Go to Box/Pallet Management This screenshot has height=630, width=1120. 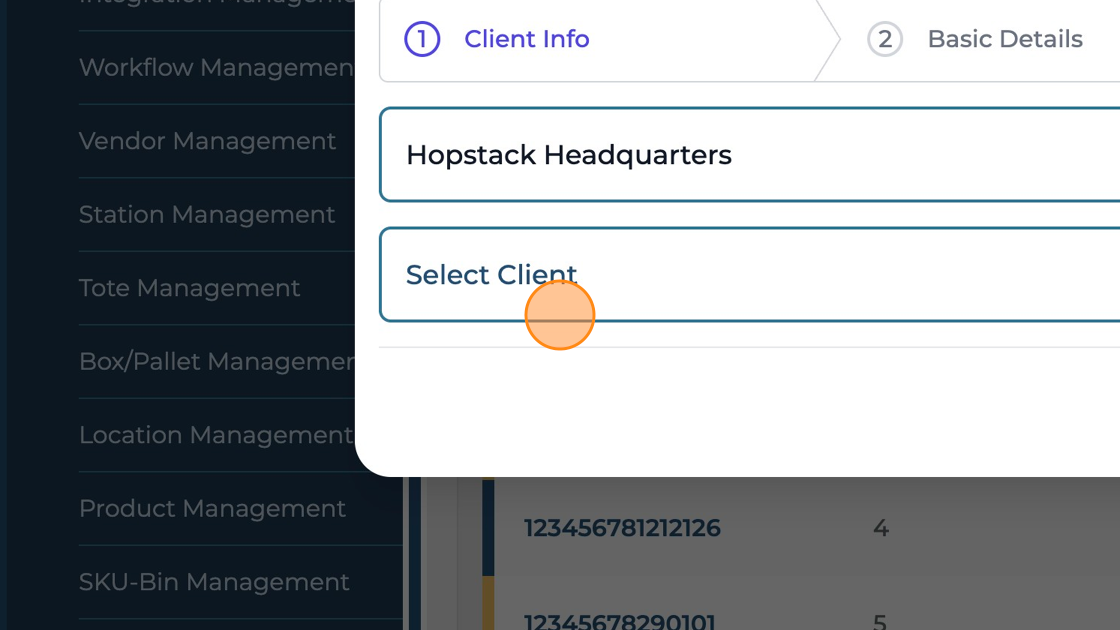[216, 361]
